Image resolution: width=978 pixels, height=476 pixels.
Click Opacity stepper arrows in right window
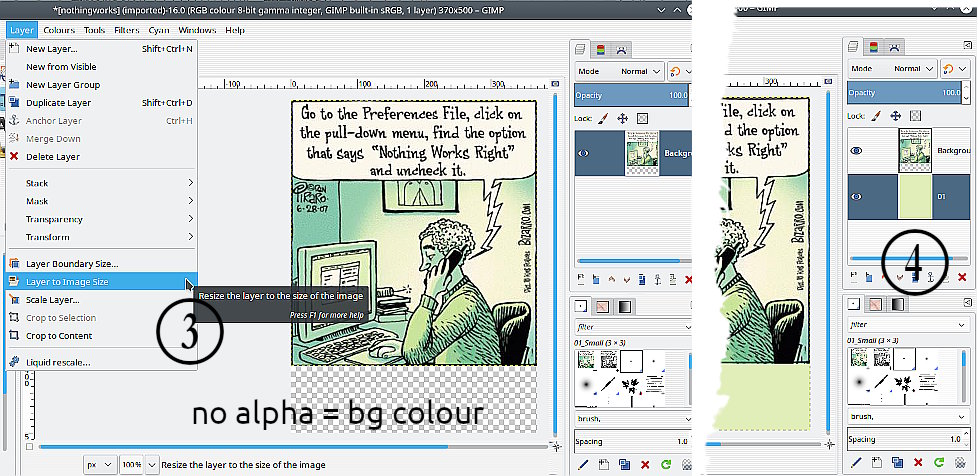pos(966,92)
